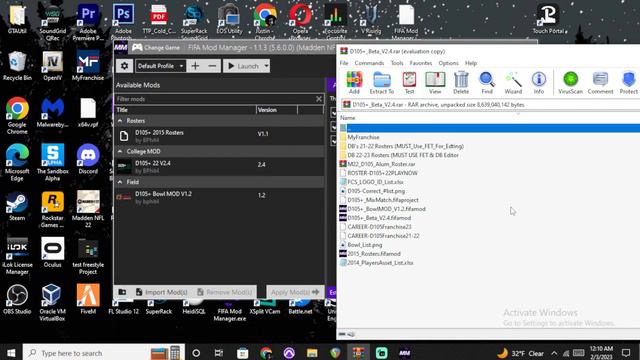Open the dropdown arrow beside Launch
This screenshot has width=640, height=360.
point(266,66)
